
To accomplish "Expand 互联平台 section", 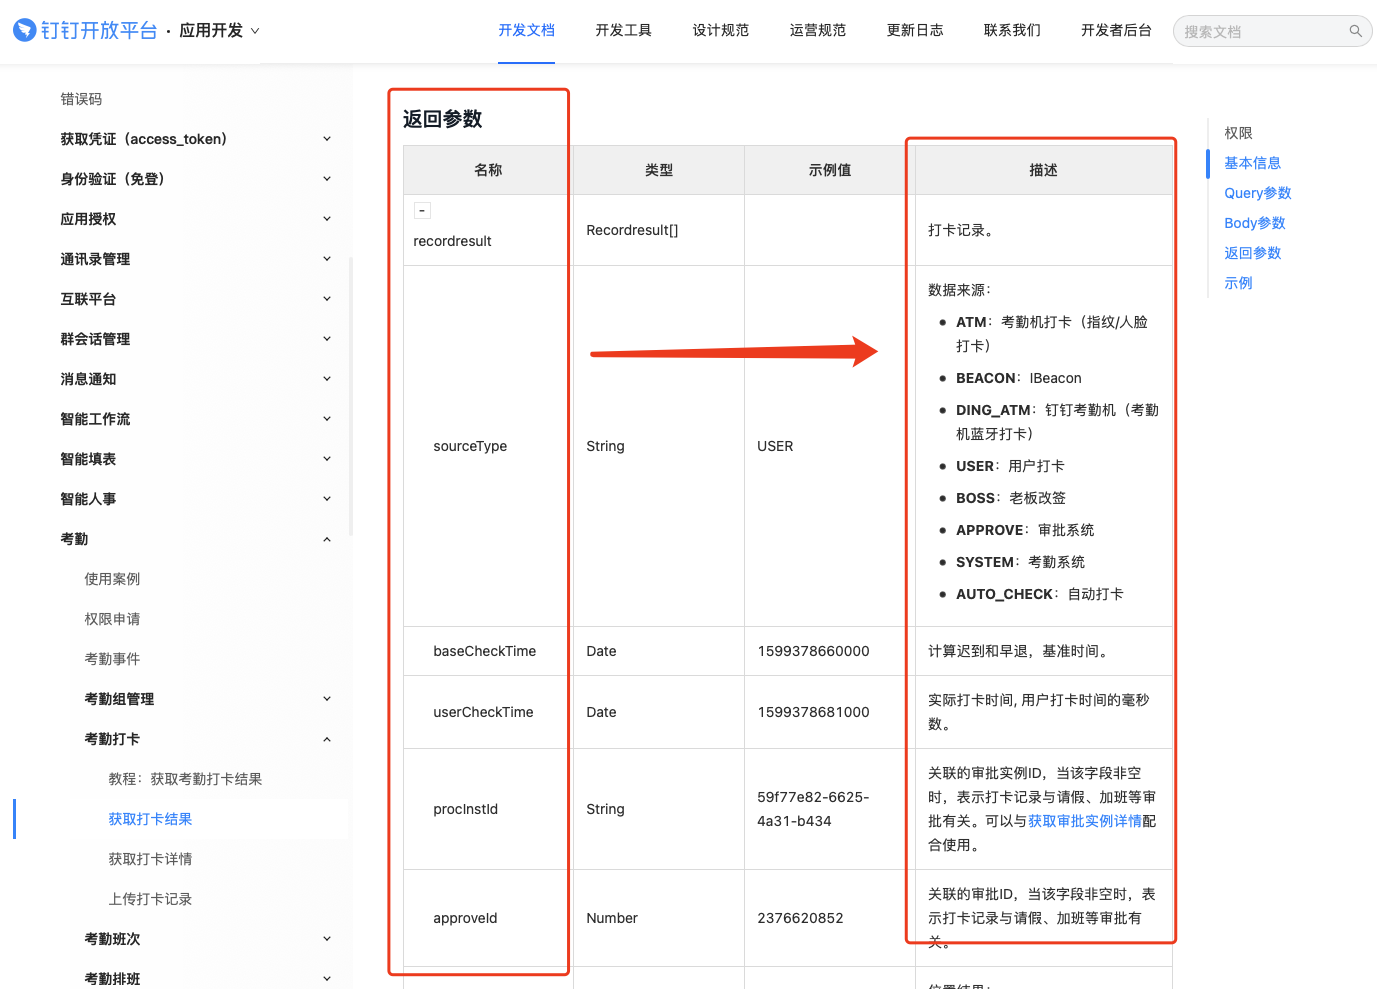I will tap(326, 299).
